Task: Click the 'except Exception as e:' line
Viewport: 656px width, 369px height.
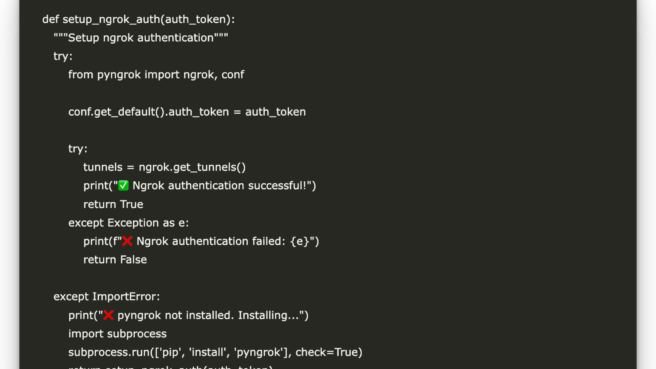Action: coord(128,223)
